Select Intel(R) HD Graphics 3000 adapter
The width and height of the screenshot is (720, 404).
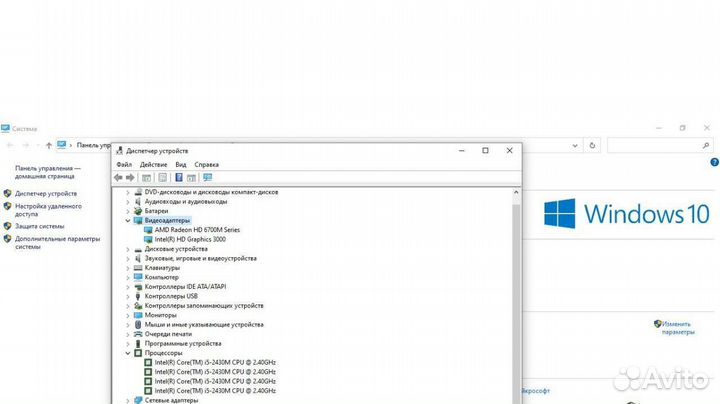[190, 239]
